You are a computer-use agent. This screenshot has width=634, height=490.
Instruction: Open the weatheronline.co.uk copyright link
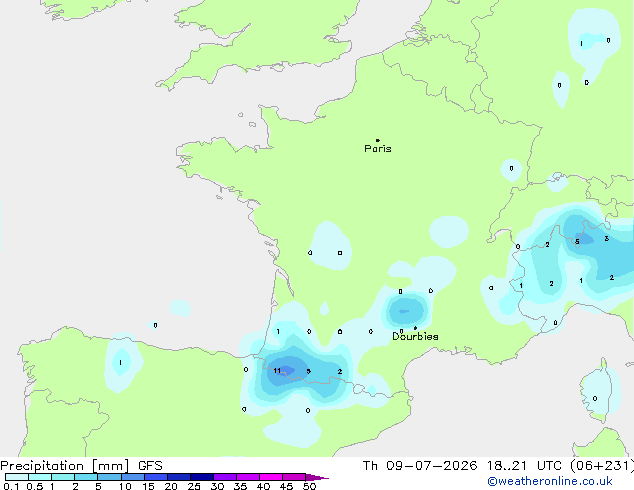[550, 481]
